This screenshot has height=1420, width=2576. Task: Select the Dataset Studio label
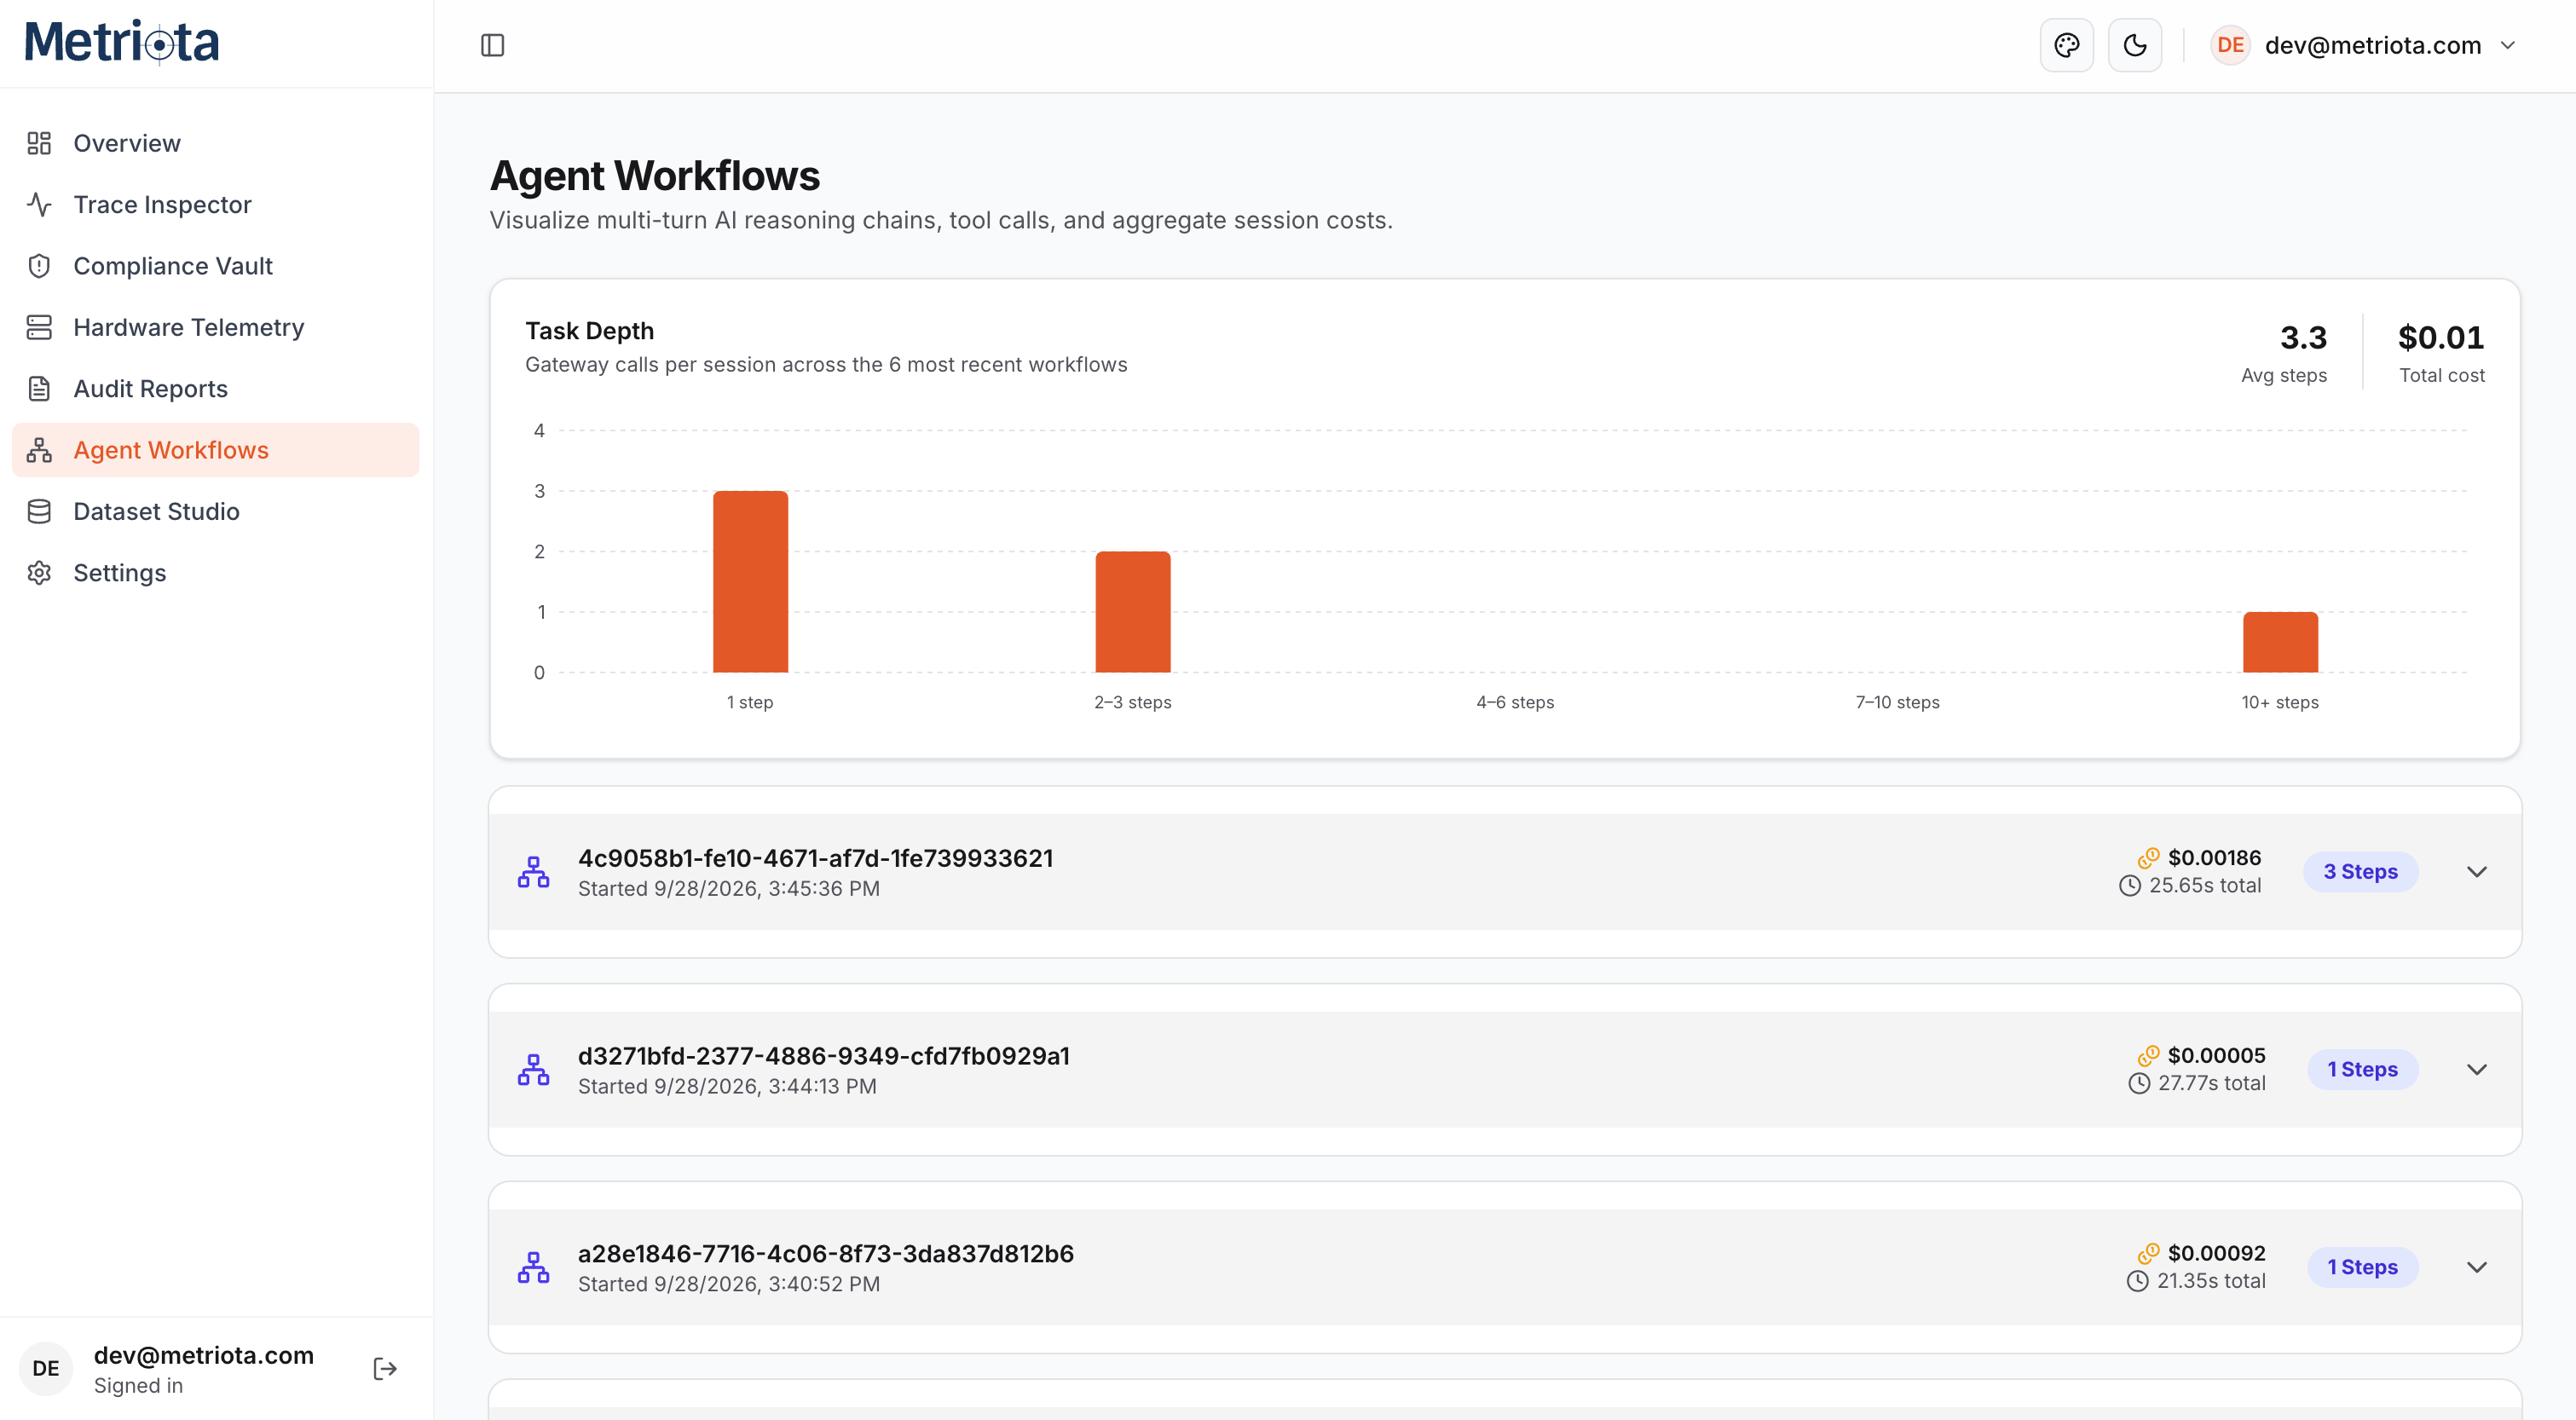click(156, 511)
